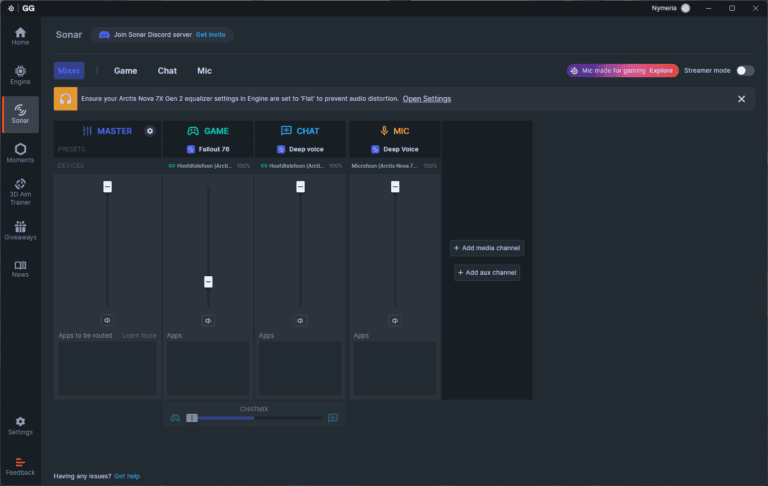The height and width of the screenshot is (486, 768).
Task: Click the Open Settings link
Action: 427,99
